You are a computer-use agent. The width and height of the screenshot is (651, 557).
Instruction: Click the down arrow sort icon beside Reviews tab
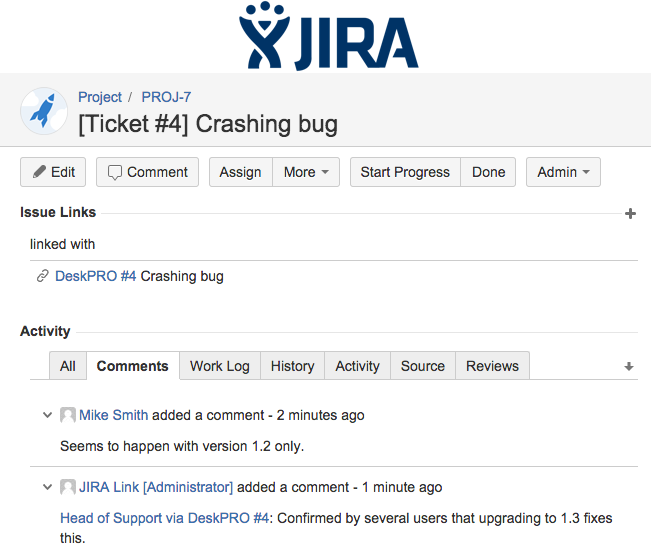[x=629, y=366]
